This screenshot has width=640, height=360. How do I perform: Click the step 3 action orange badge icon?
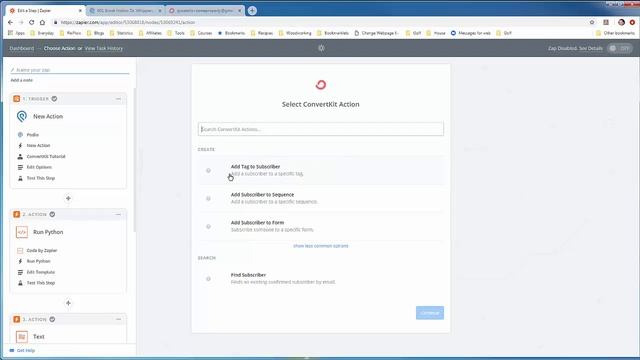pyautogui.click(x=16, y=319)
